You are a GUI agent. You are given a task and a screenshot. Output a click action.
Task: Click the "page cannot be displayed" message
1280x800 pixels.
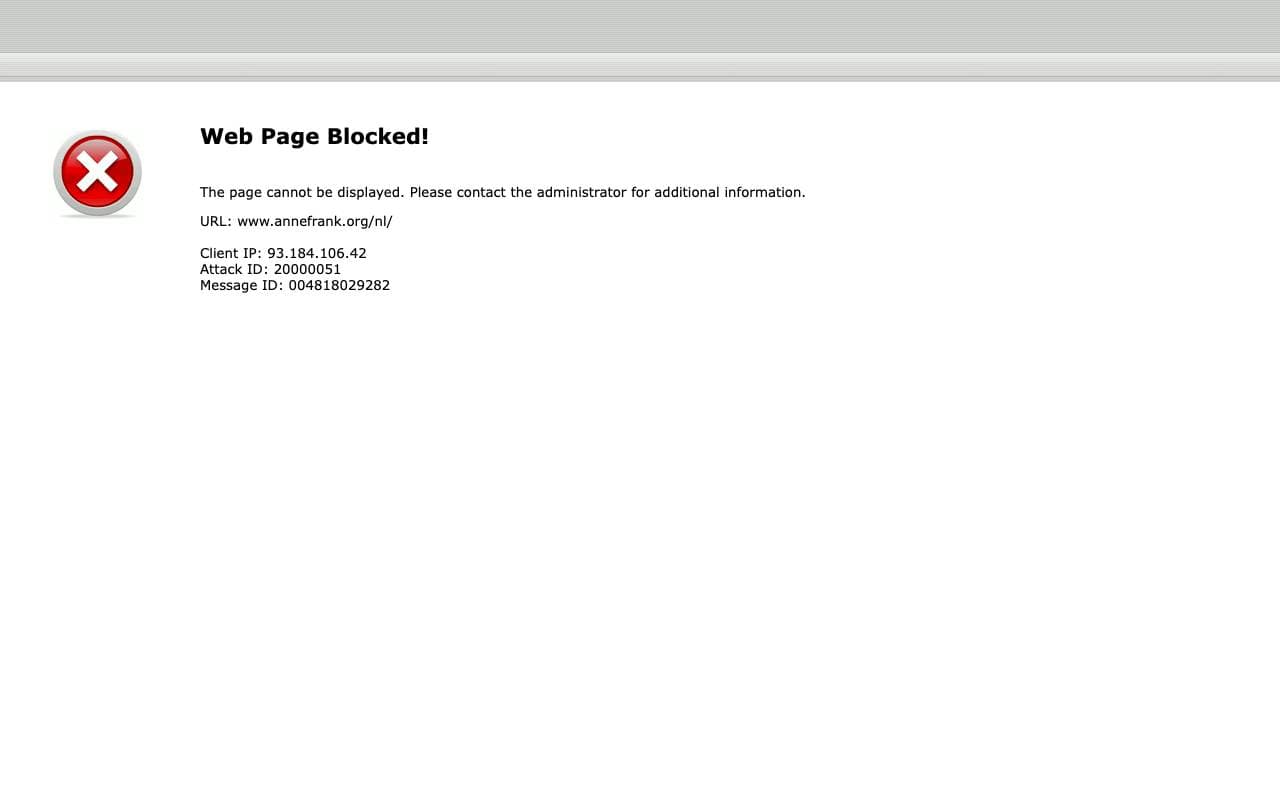coord(502,192)
